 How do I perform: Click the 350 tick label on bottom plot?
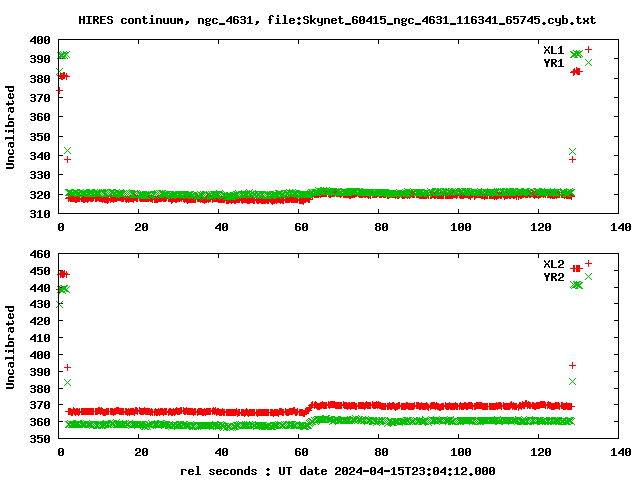pos(40,439)
